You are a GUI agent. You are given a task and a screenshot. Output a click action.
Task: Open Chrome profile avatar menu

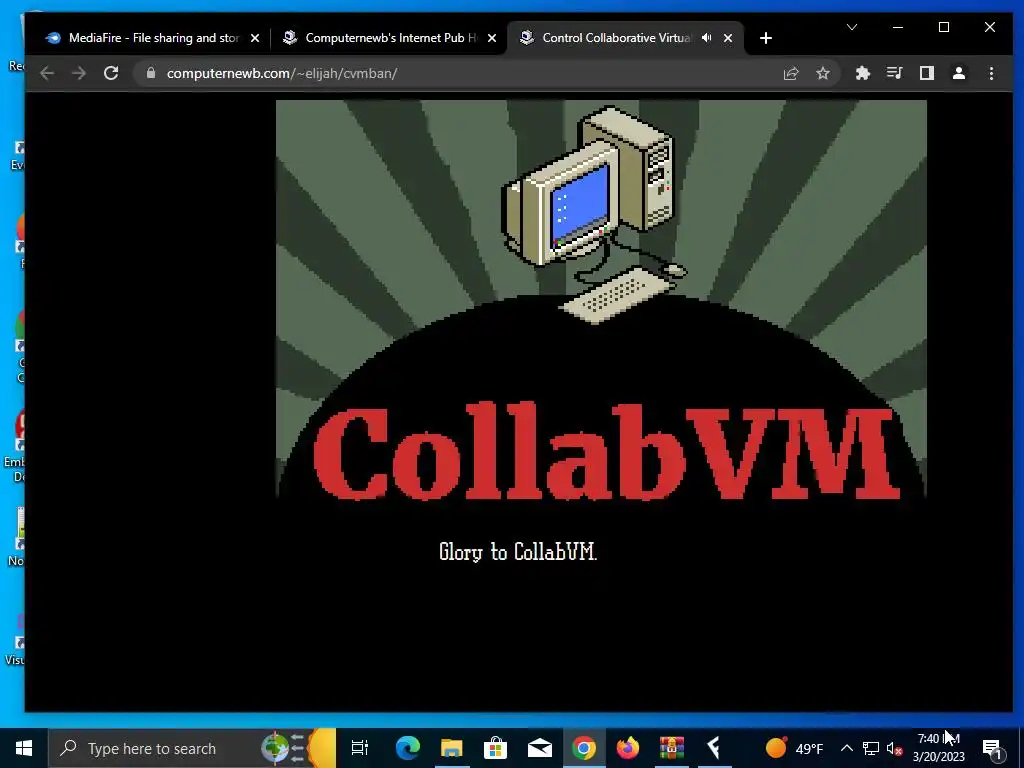(x=959, y=73)
